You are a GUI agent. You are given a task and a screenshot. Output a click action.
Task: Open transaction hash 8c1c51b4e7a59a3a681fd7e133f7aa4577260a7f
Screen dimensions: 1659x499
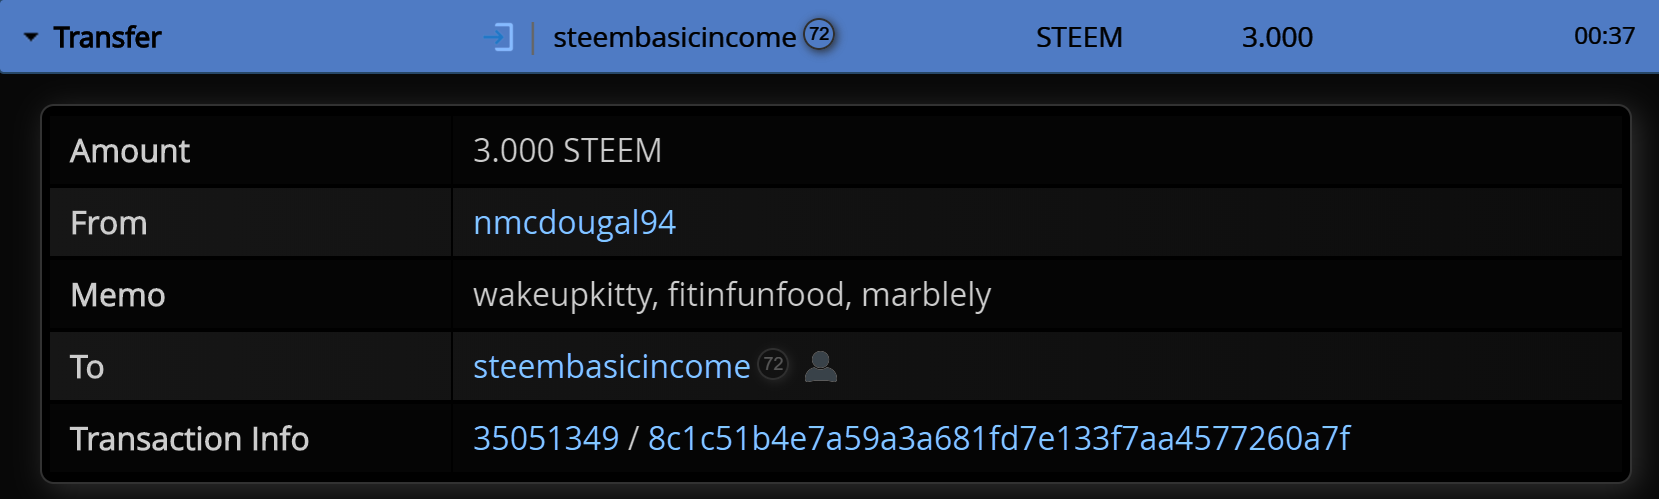999,439
